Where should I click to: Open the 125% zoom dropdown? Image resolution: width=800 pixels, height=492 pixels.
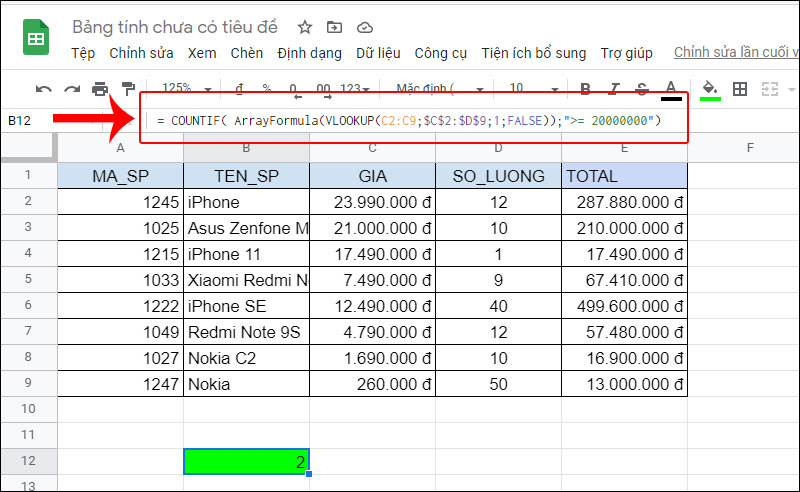[183, 89]
